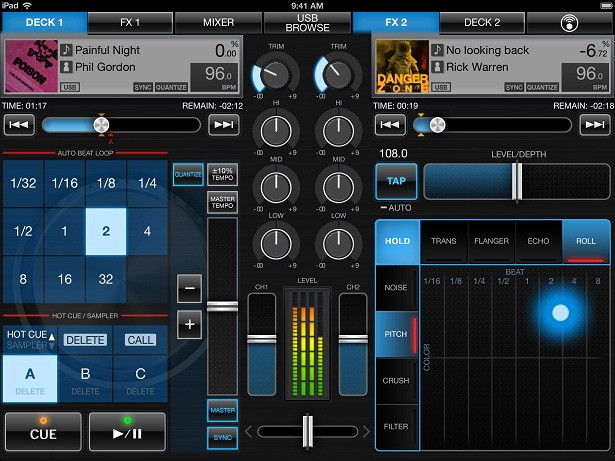The height and width of the screenshot is (461, 615).
Task: Expand the Hot Cue / Sampler selector
Action: pos(27,339)
